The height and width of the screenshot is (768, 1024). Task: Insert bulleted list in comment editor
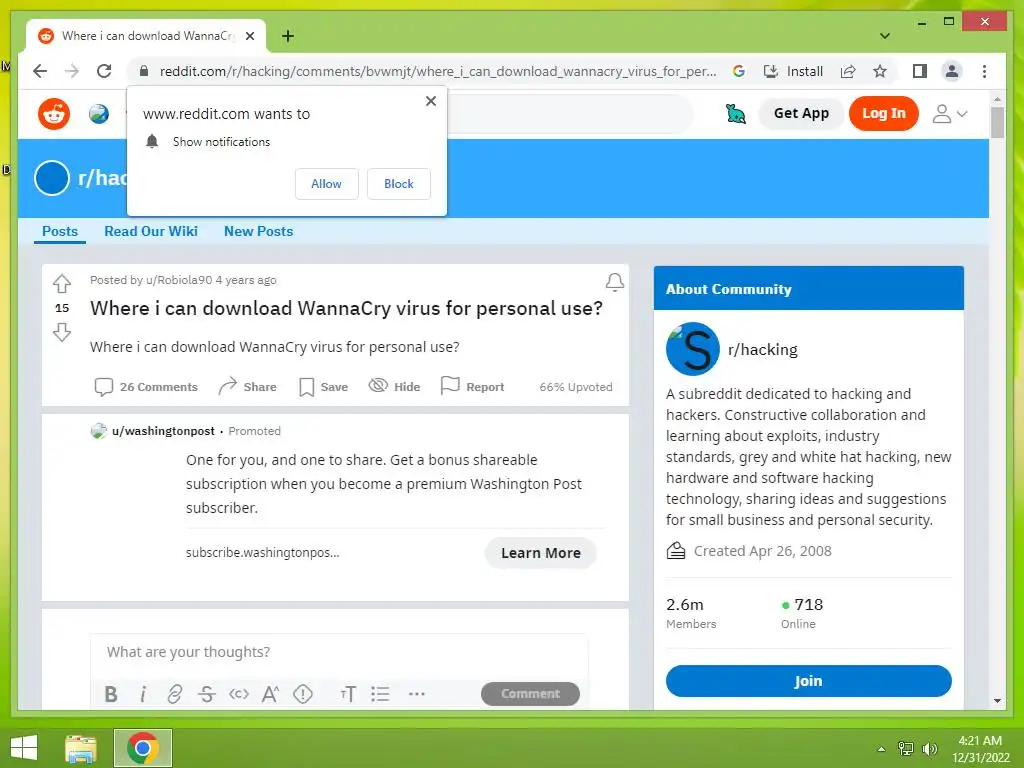pos(380,694)
